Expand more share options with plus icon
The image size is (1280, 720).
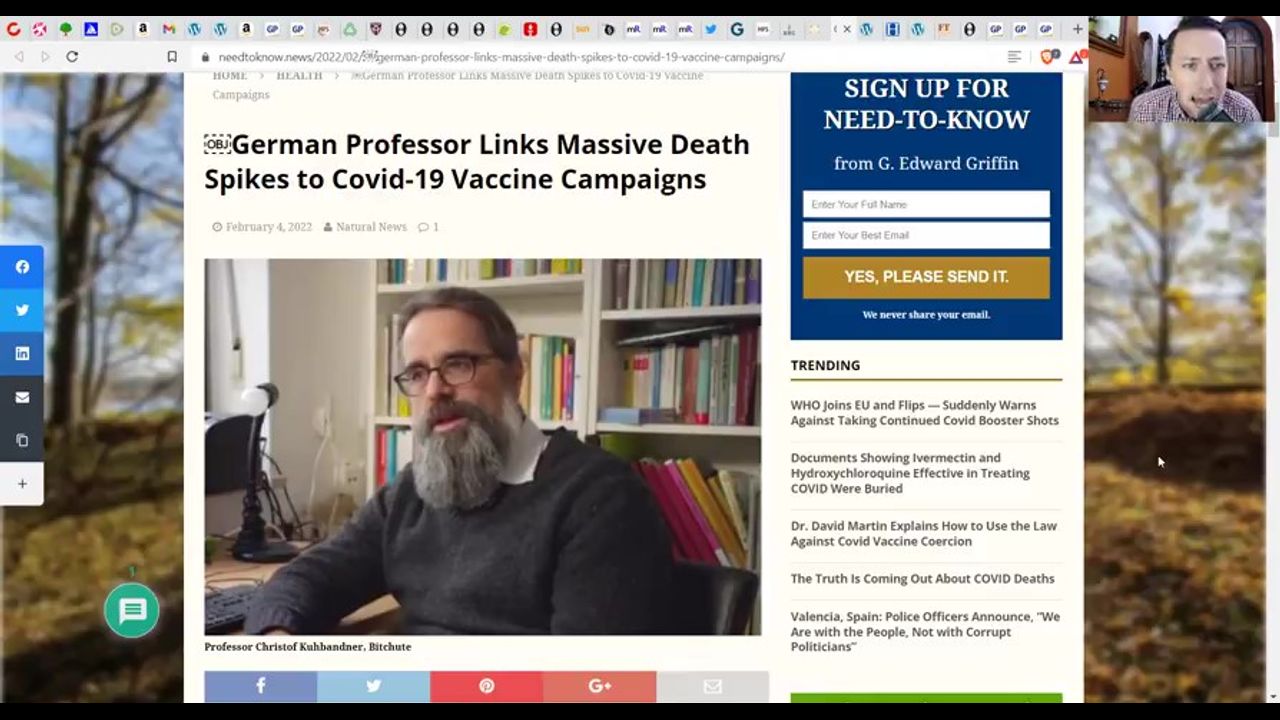point(22,484)
